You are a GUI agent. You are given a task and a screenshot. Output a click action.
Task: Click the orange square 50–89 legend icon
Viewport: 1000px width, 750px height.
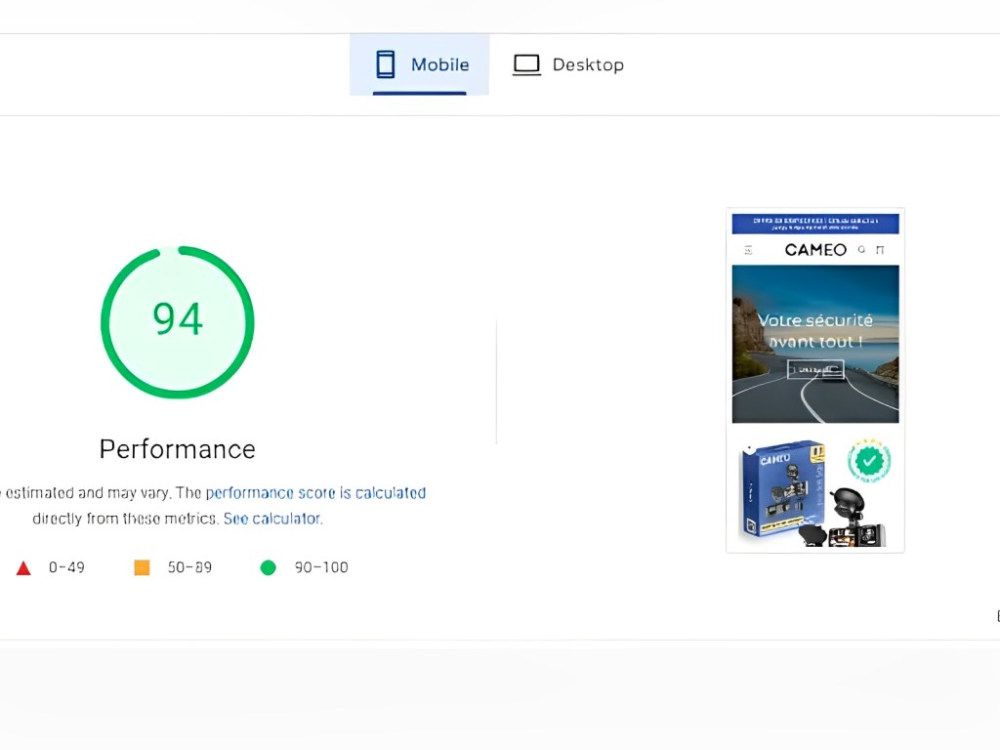point(142,567)
